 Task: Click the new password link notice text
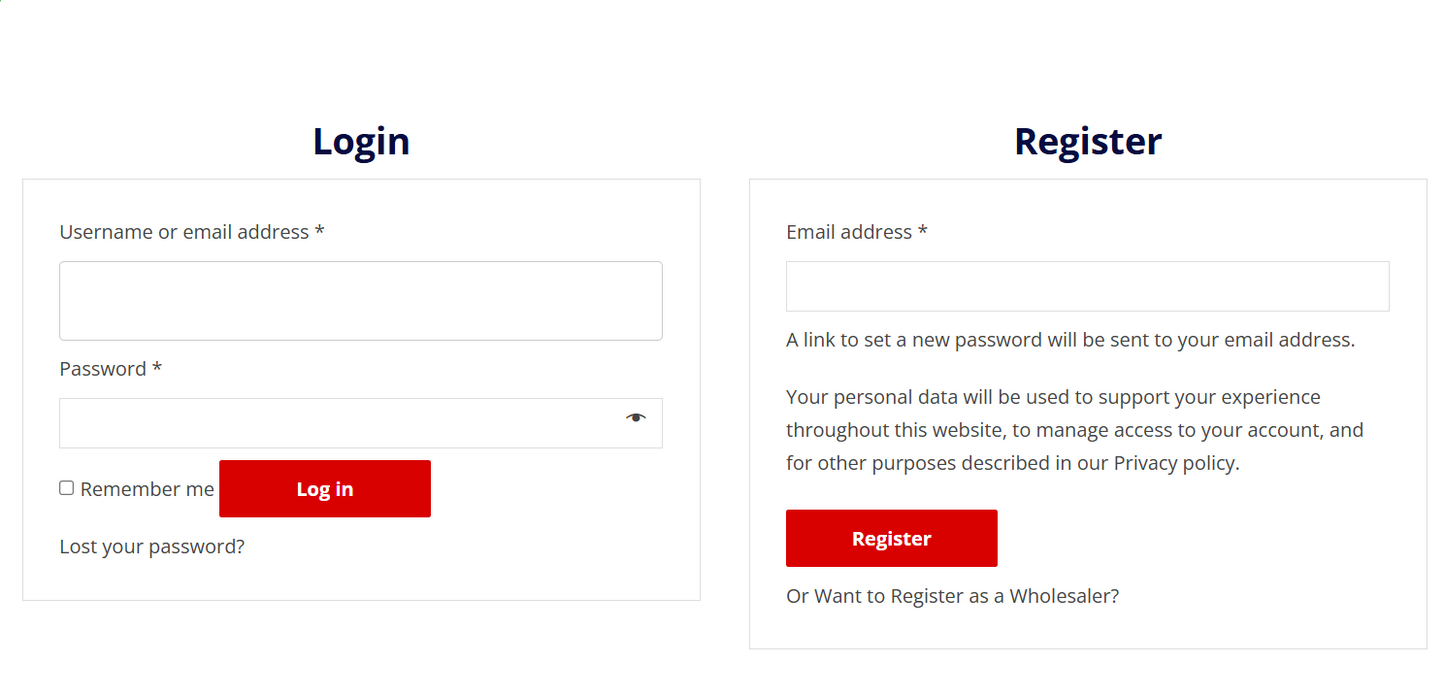pos(1070,340)
